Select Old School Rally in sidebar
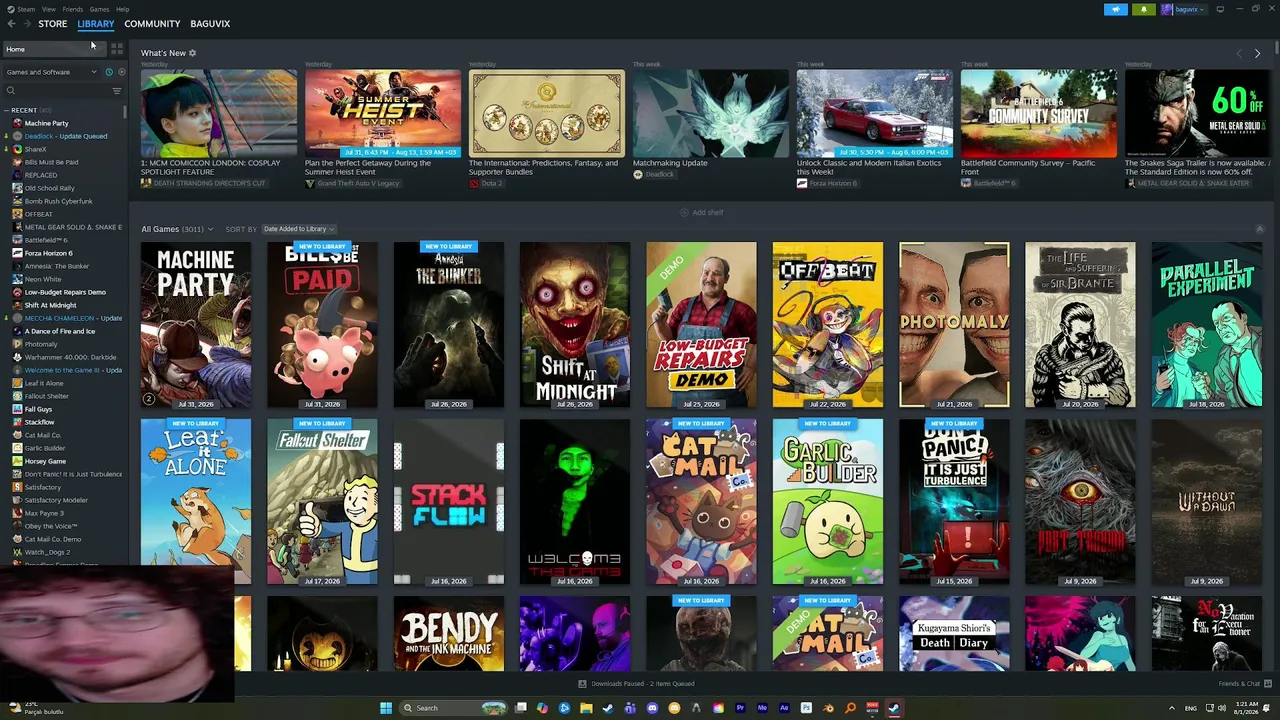The height and width of the screenshot is (720, 1280). coord(65,188)
